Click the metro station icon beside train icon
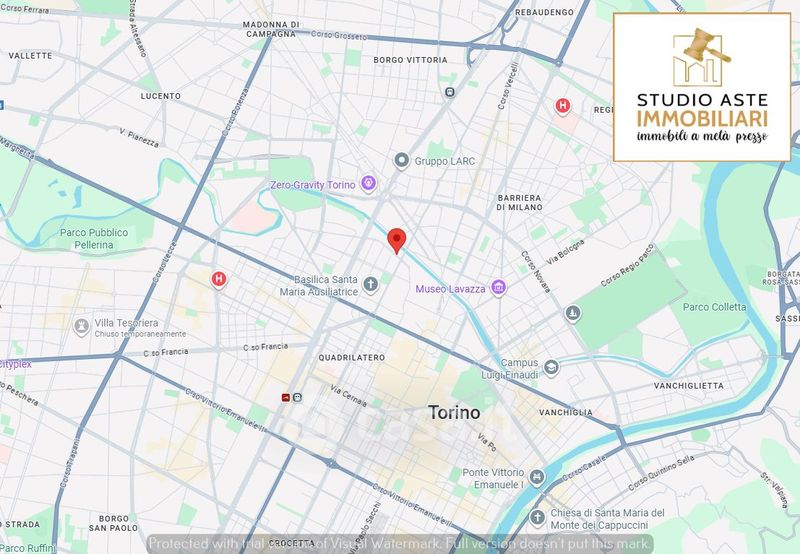 298,397
